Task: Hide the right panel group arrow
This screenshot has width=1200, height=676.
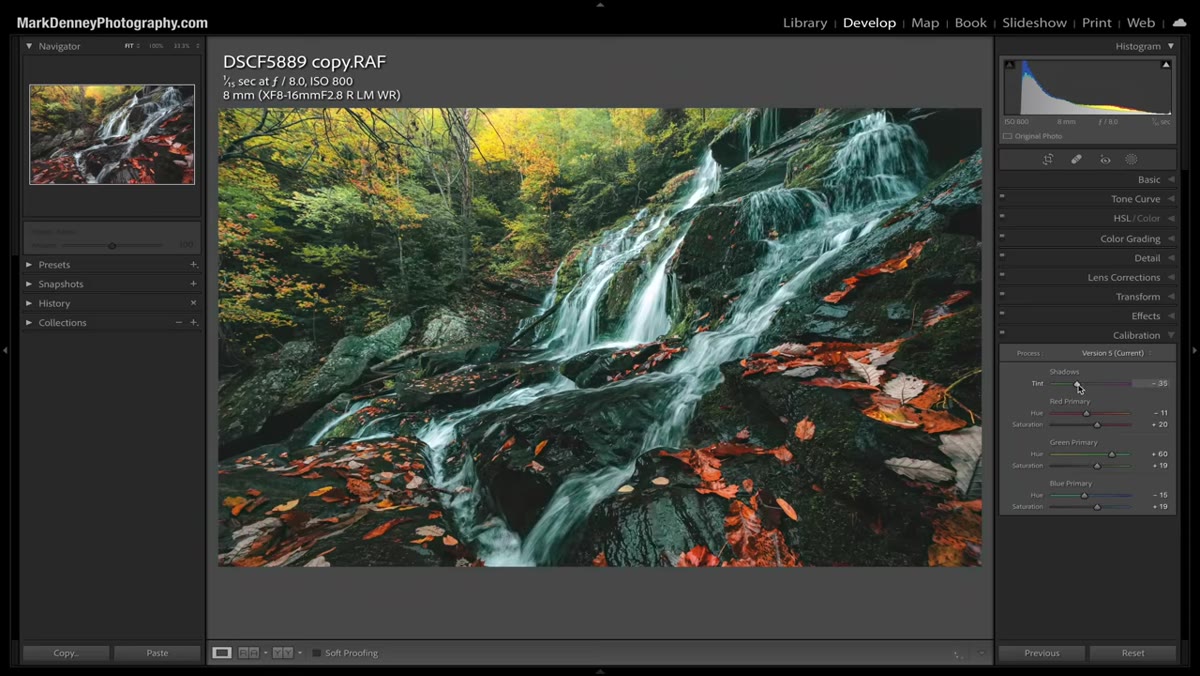Action: click(x=1195, y=351)
